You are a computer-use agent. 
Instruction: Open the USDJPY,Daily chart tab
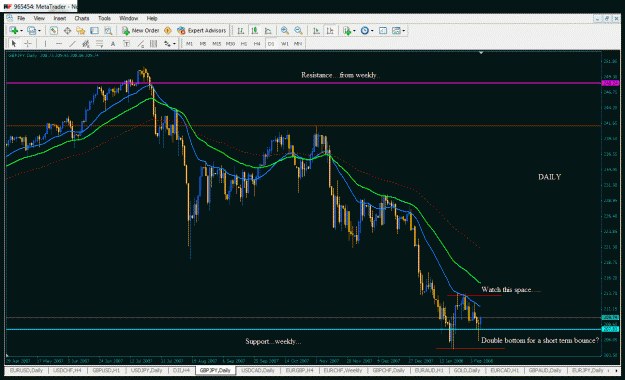click(x=146, y=370)
